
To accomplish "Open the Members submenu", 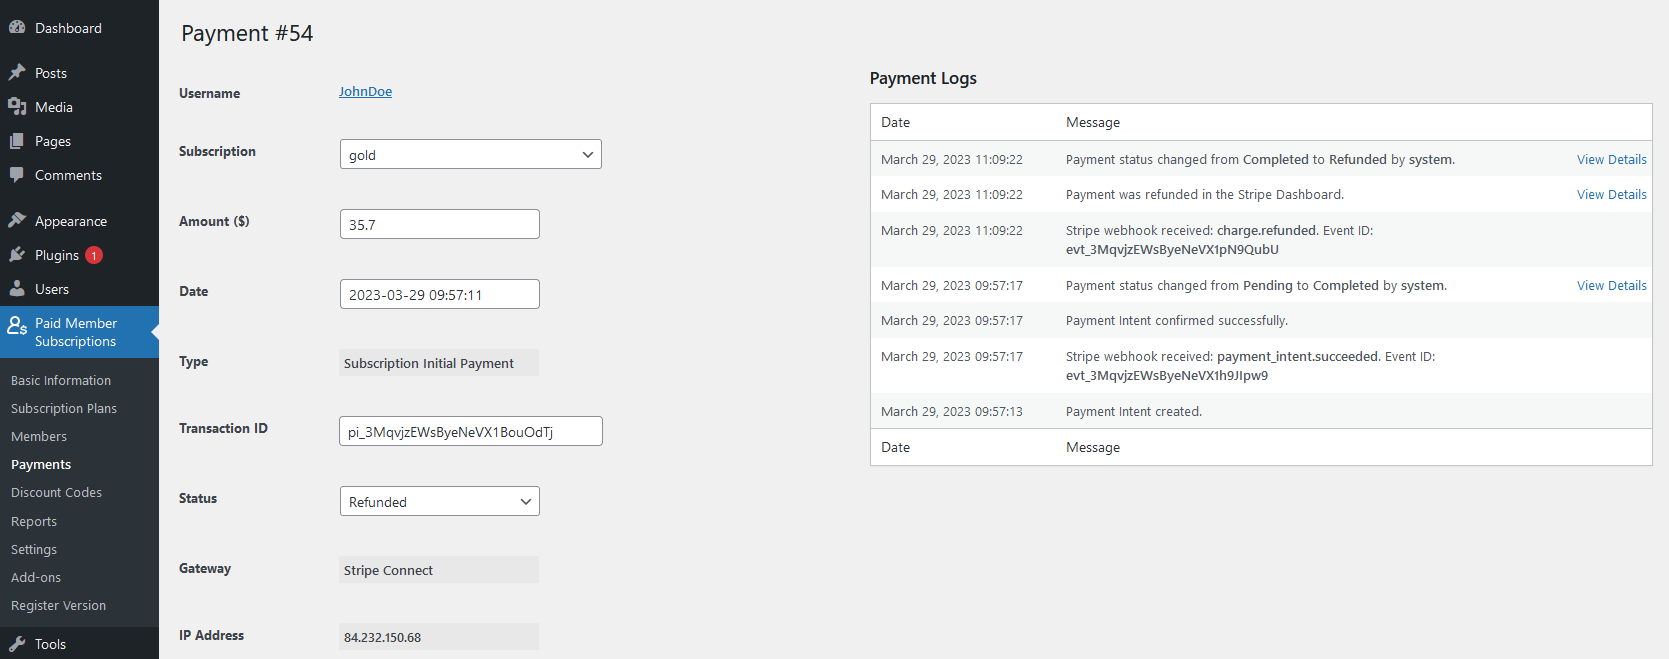I will 39,436.
